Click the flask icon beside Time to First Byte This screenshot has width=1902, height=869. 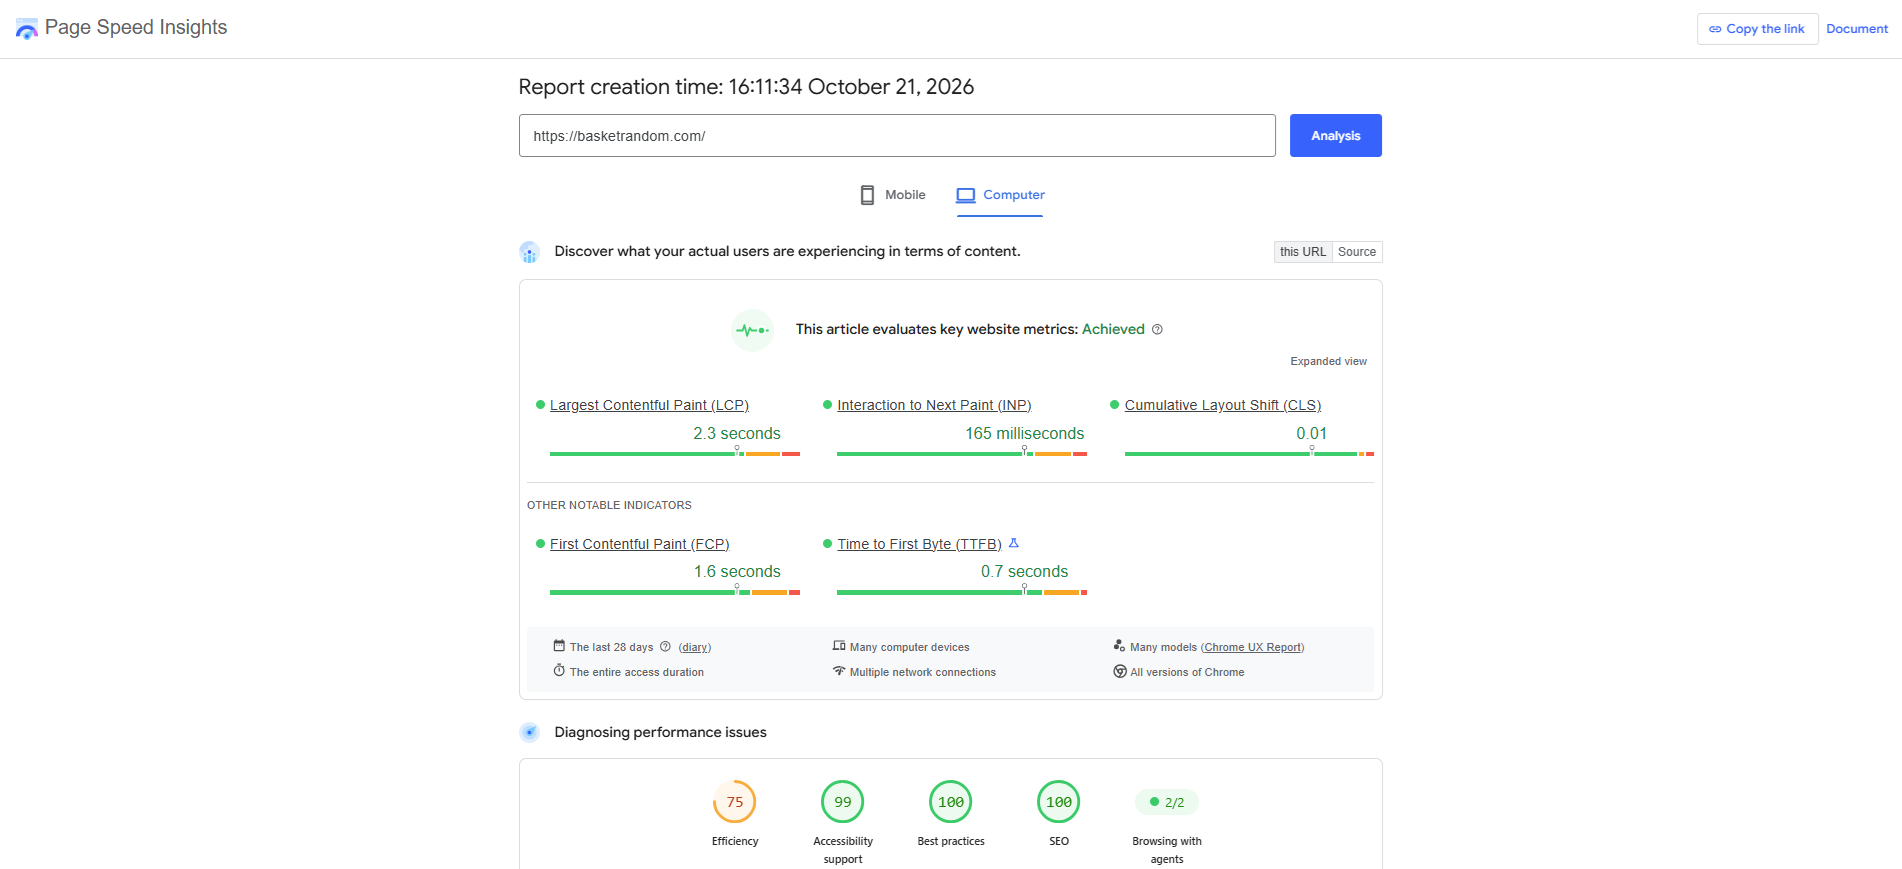(1014, 543)
